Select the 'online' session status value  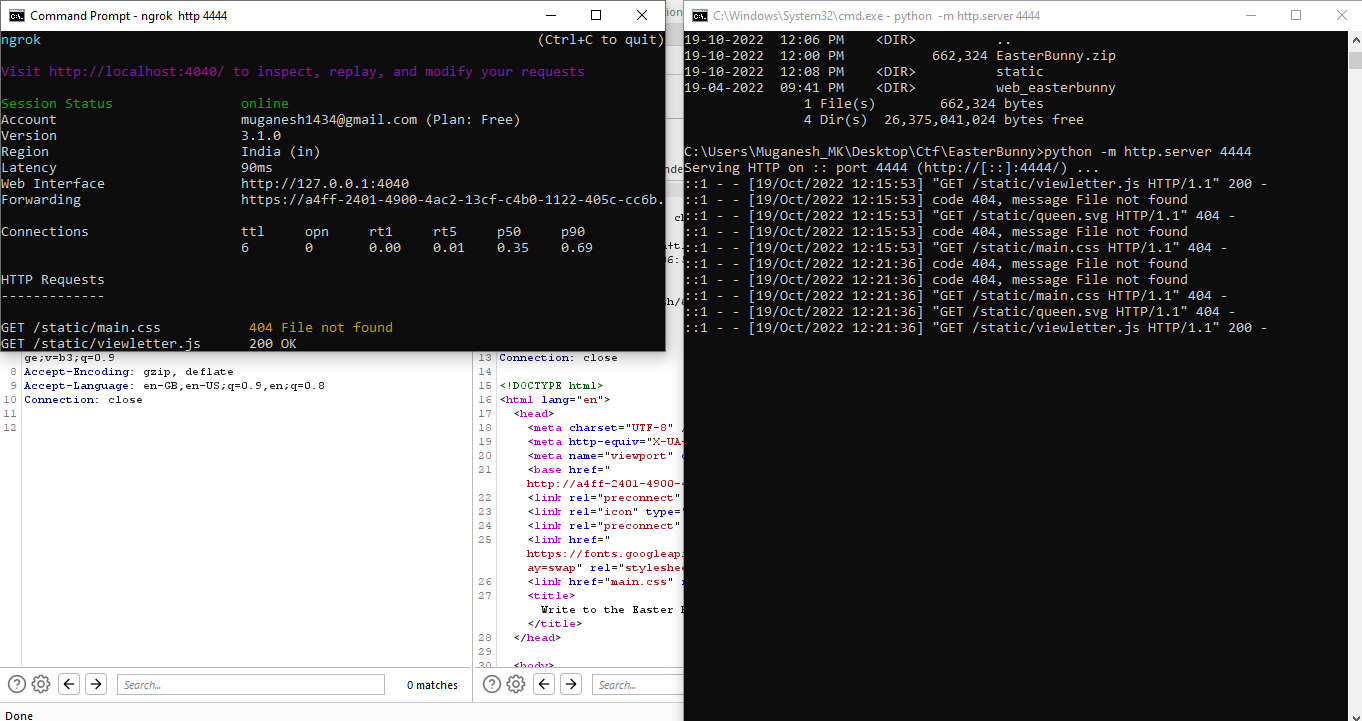click(x=265, y=104)
